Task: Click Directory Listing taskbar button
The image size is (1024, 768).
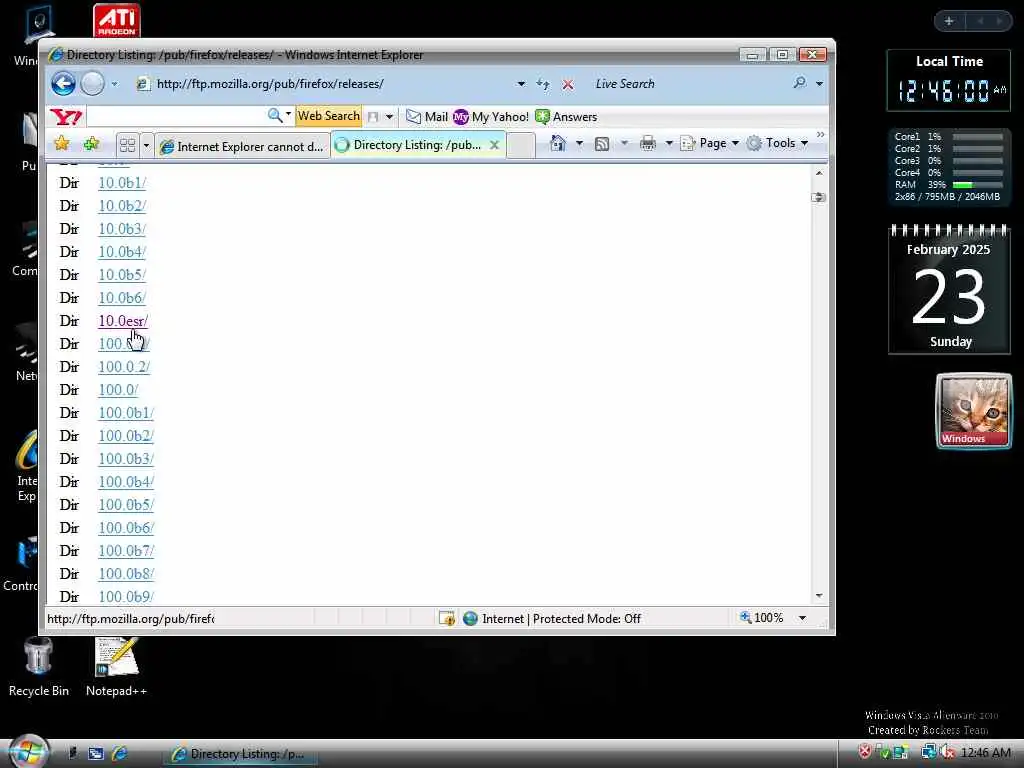Action: [240, 754]
